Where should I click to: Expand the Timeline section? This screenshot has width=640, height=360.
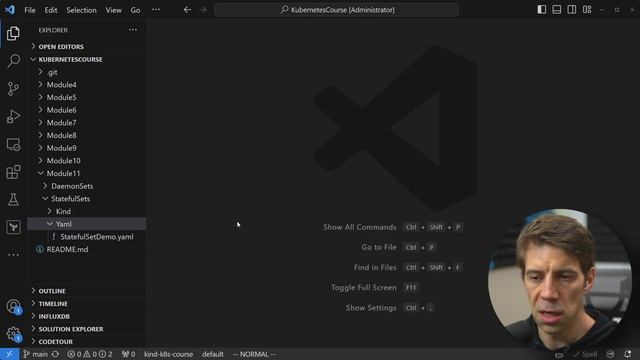tap(87, 304)
